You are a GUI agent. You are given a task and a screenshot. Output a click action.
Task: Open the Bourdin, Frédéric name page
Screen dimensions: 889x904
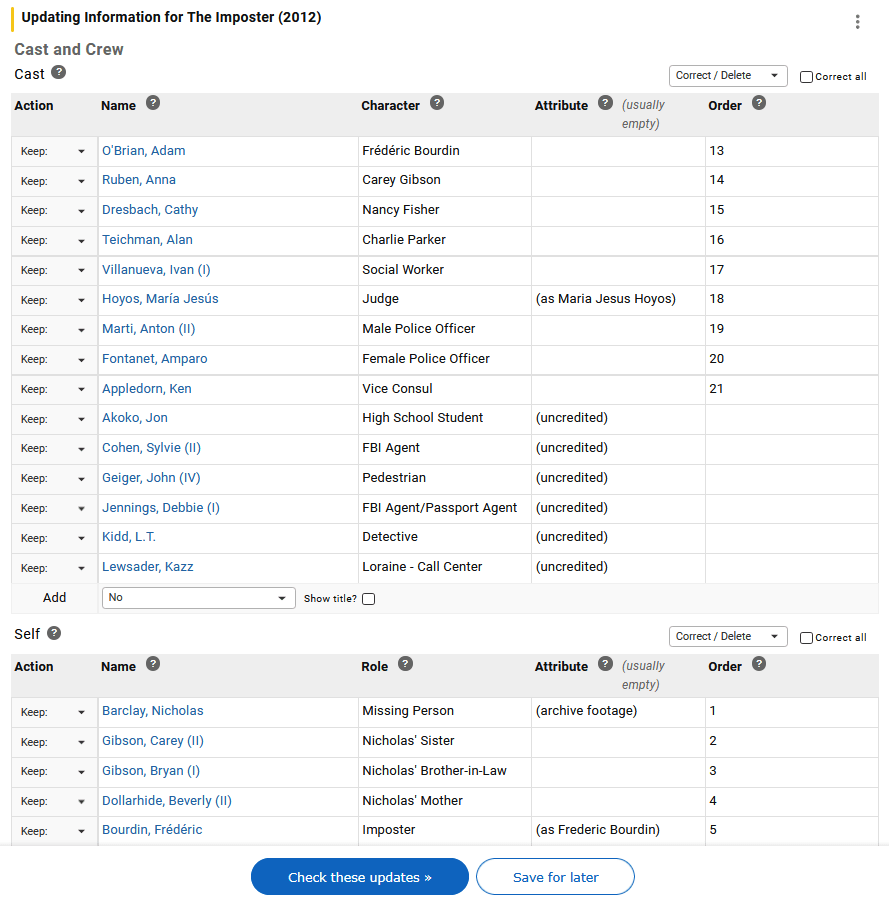pos(150,829)
